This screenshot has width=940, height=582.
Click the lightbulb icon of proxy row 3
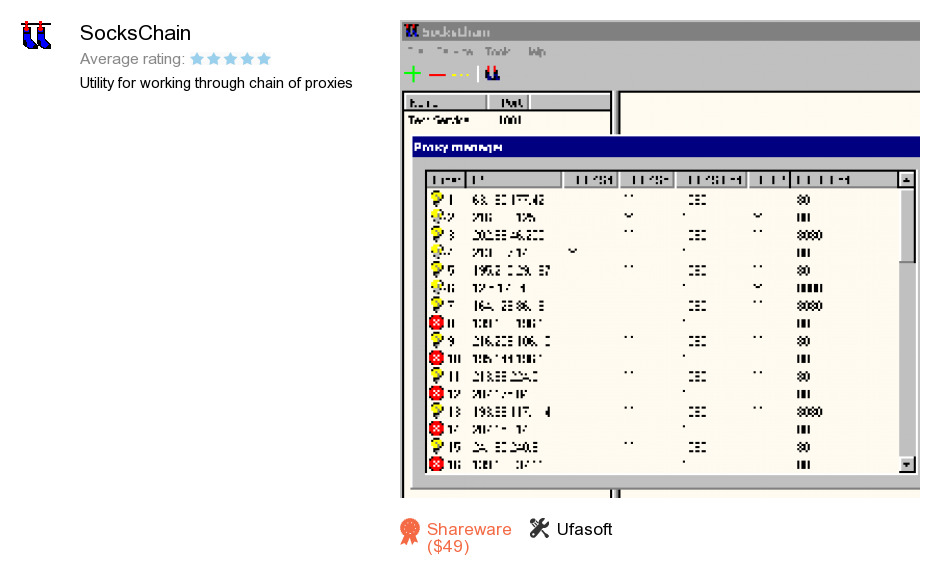pyautogui.click(x=436, y=234)
